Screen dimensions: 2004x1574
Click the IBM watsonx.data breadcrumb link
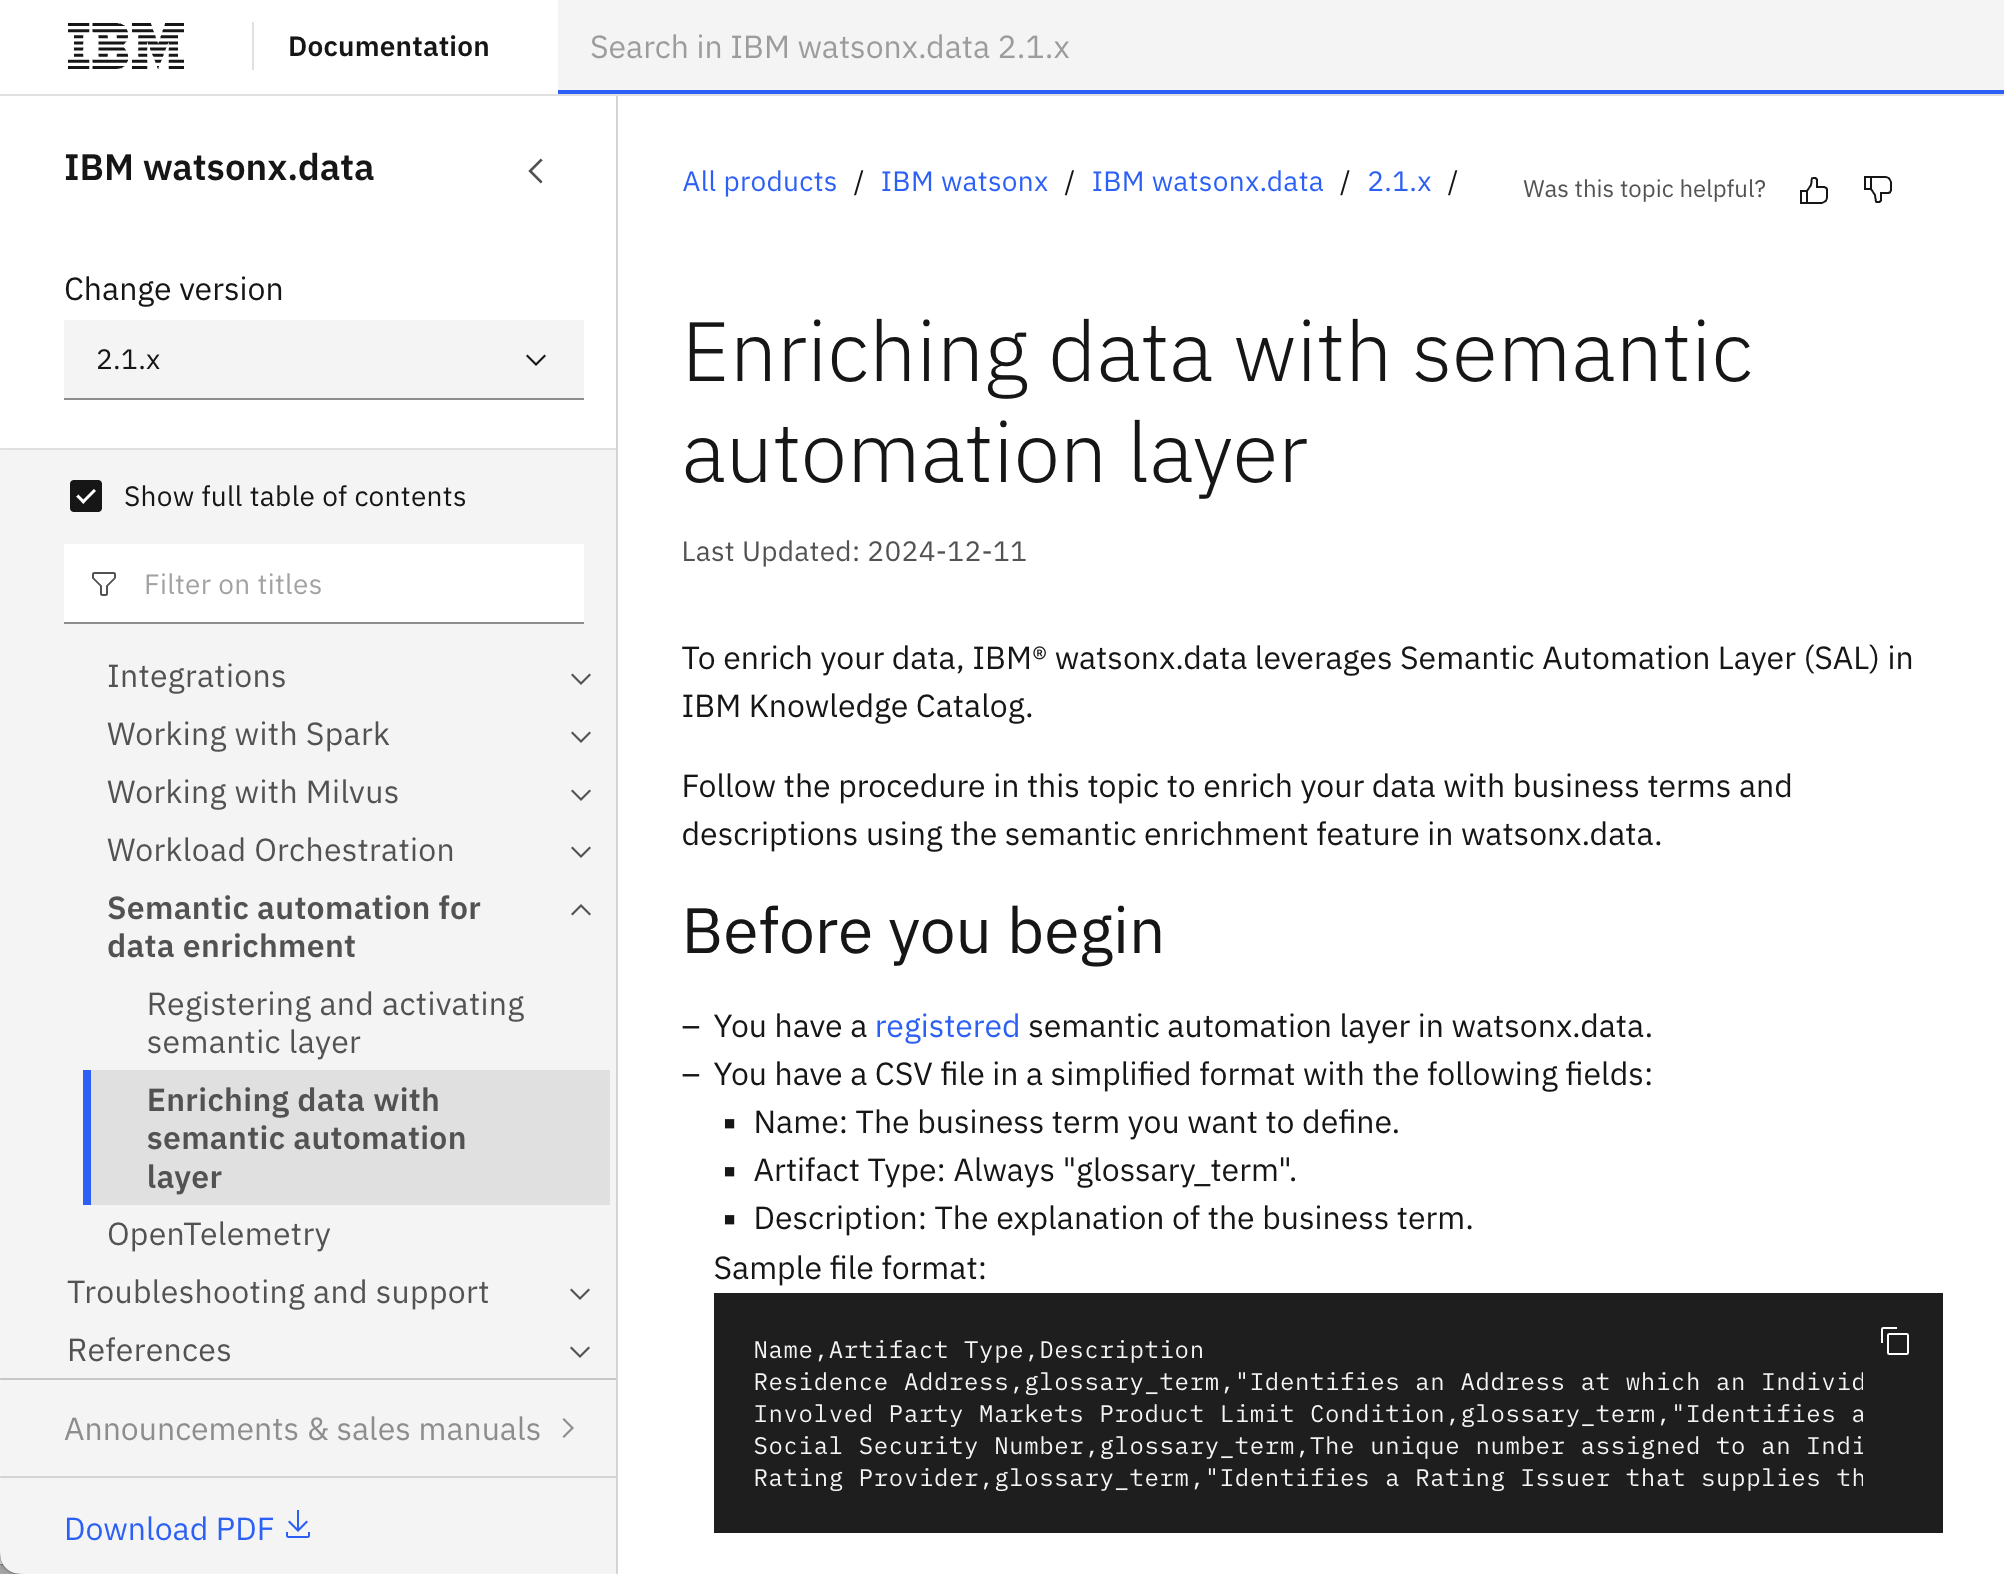coord(1206,182)
